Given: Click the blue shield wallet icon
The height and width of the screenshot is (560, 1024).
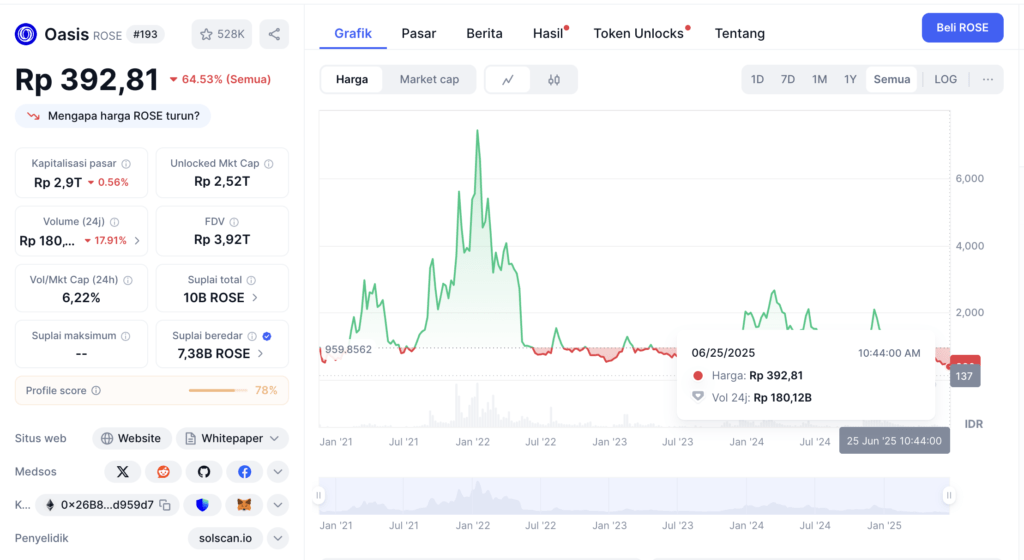Looking at the screenshot, I should 202,505.
